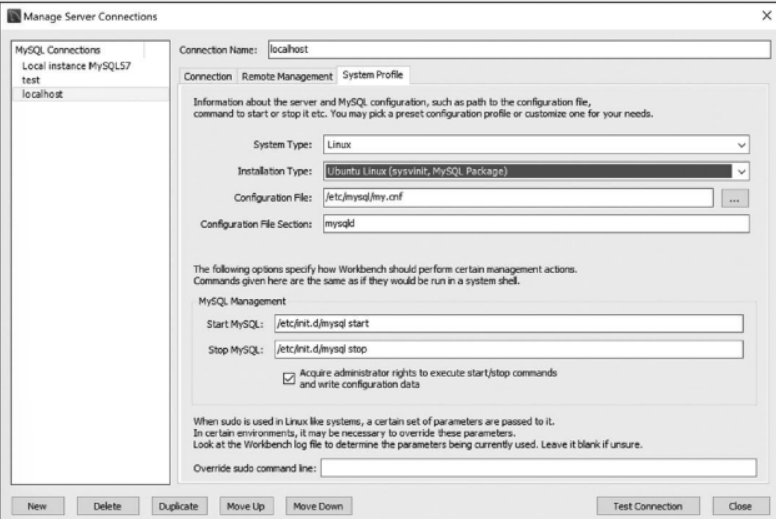This screenshot has width=776, height=519.
Task: Click the Override sudo command line field
Action: pos(538,468)
